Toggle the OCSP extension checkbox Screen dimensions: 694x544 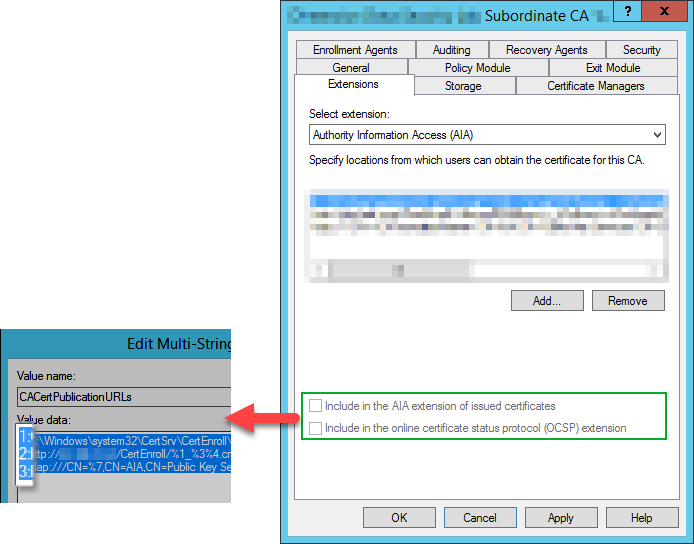[x=317, y=428]
